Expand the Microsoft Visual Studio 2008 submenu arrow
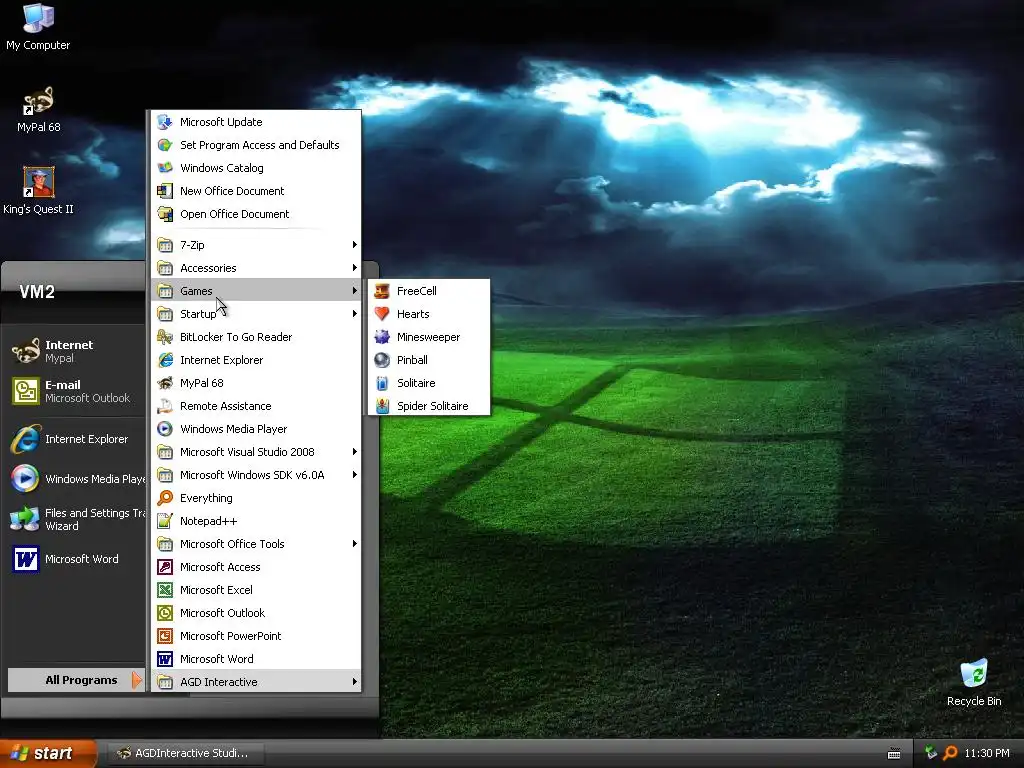This screenshot has width=1024, height=768. (x=355, y=452)
